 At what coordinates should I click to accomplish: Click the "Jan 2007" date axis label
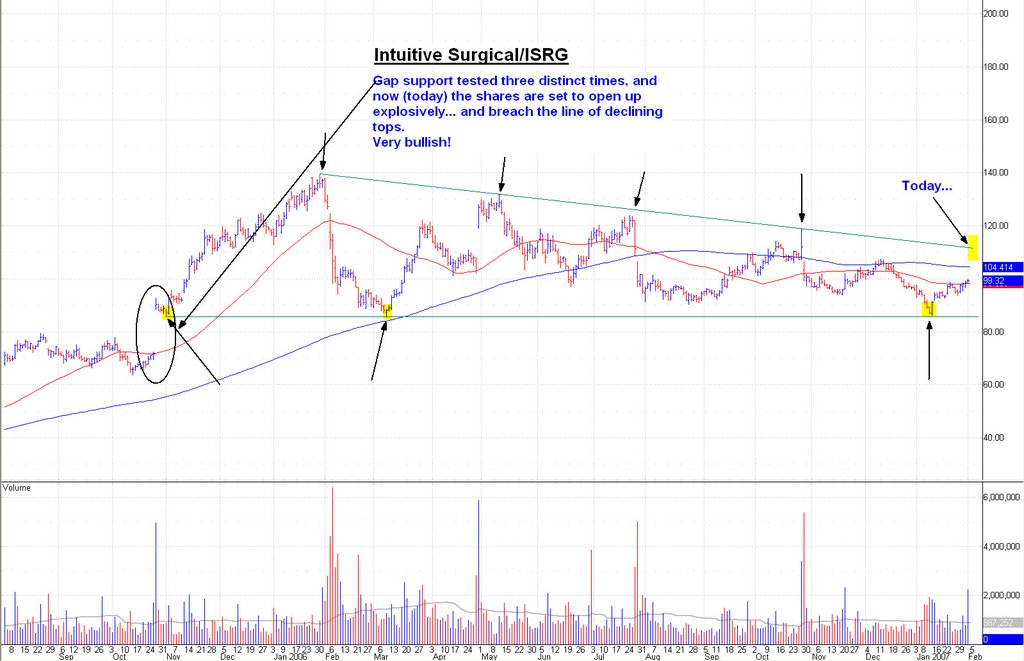click(x=934, y=656)
